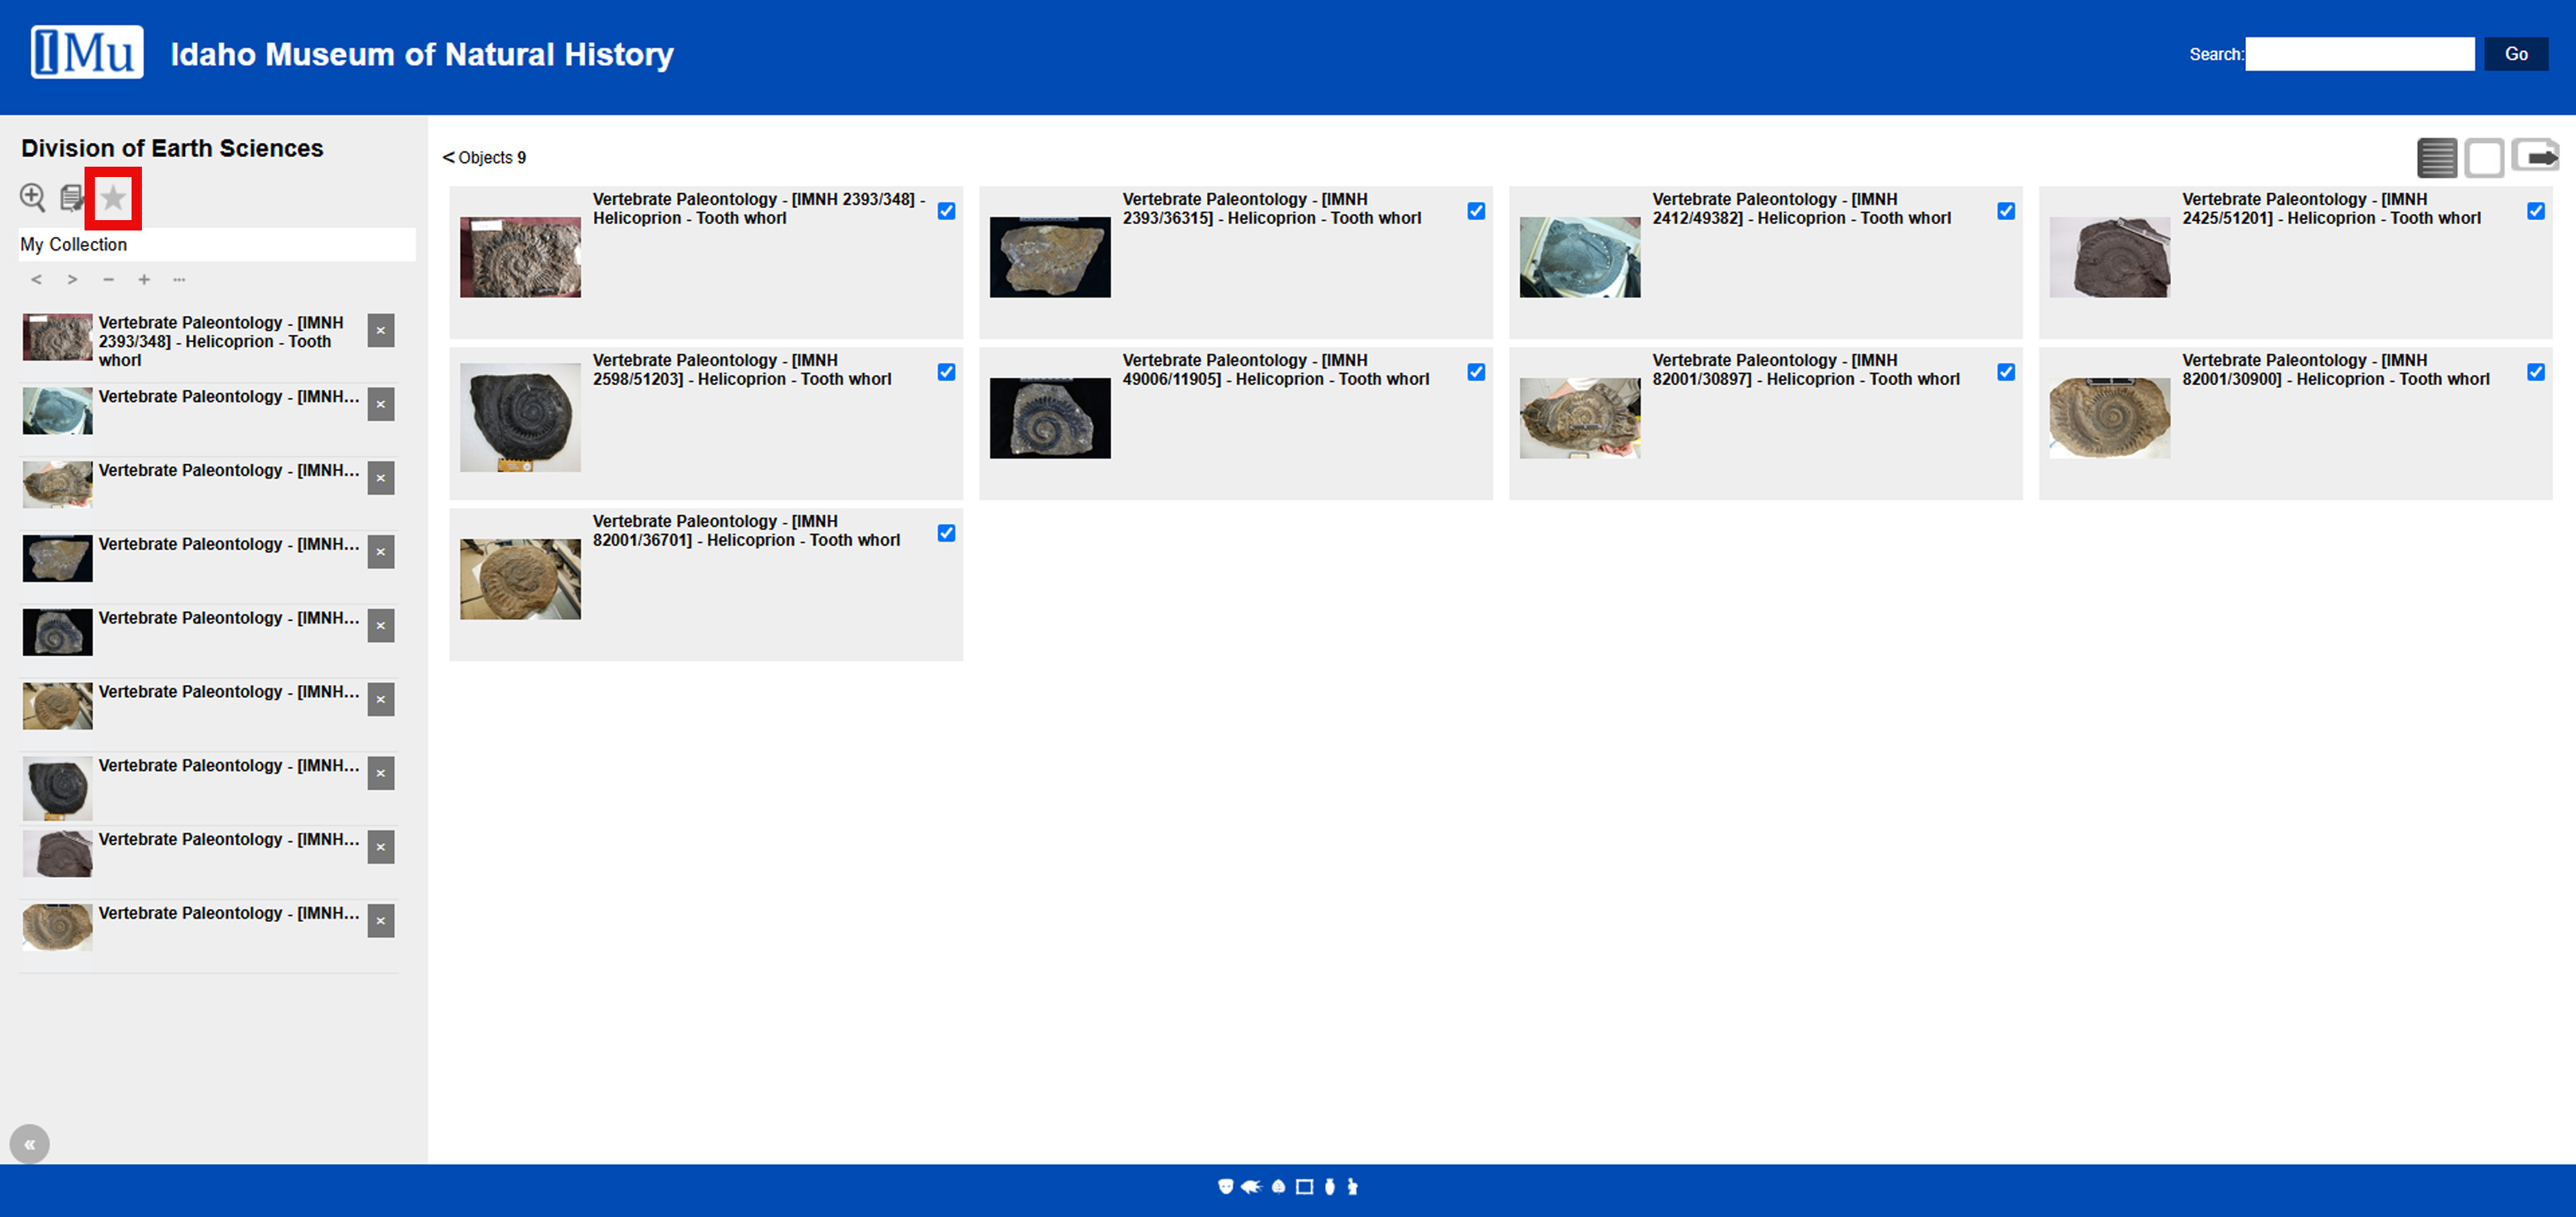Go back using the < arrow above Objects 9
The image size is (2576, 1217).
click(x=448, y=156)
